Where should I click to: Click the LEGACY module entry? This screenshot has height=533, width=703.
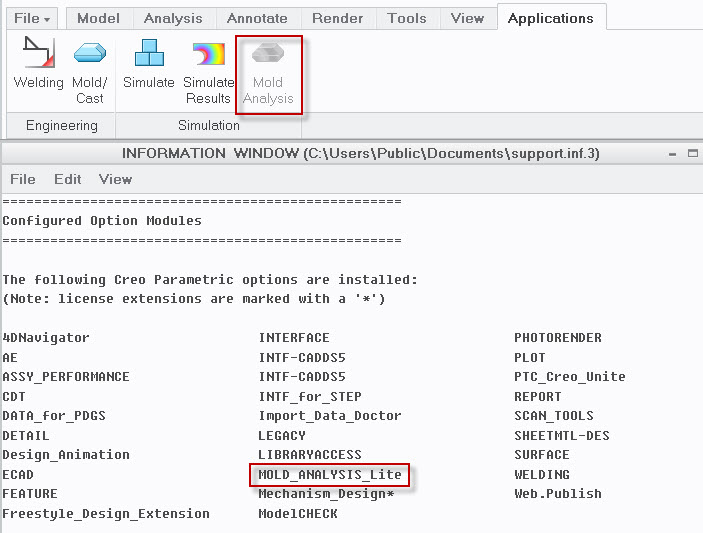[x=282, y=436]
